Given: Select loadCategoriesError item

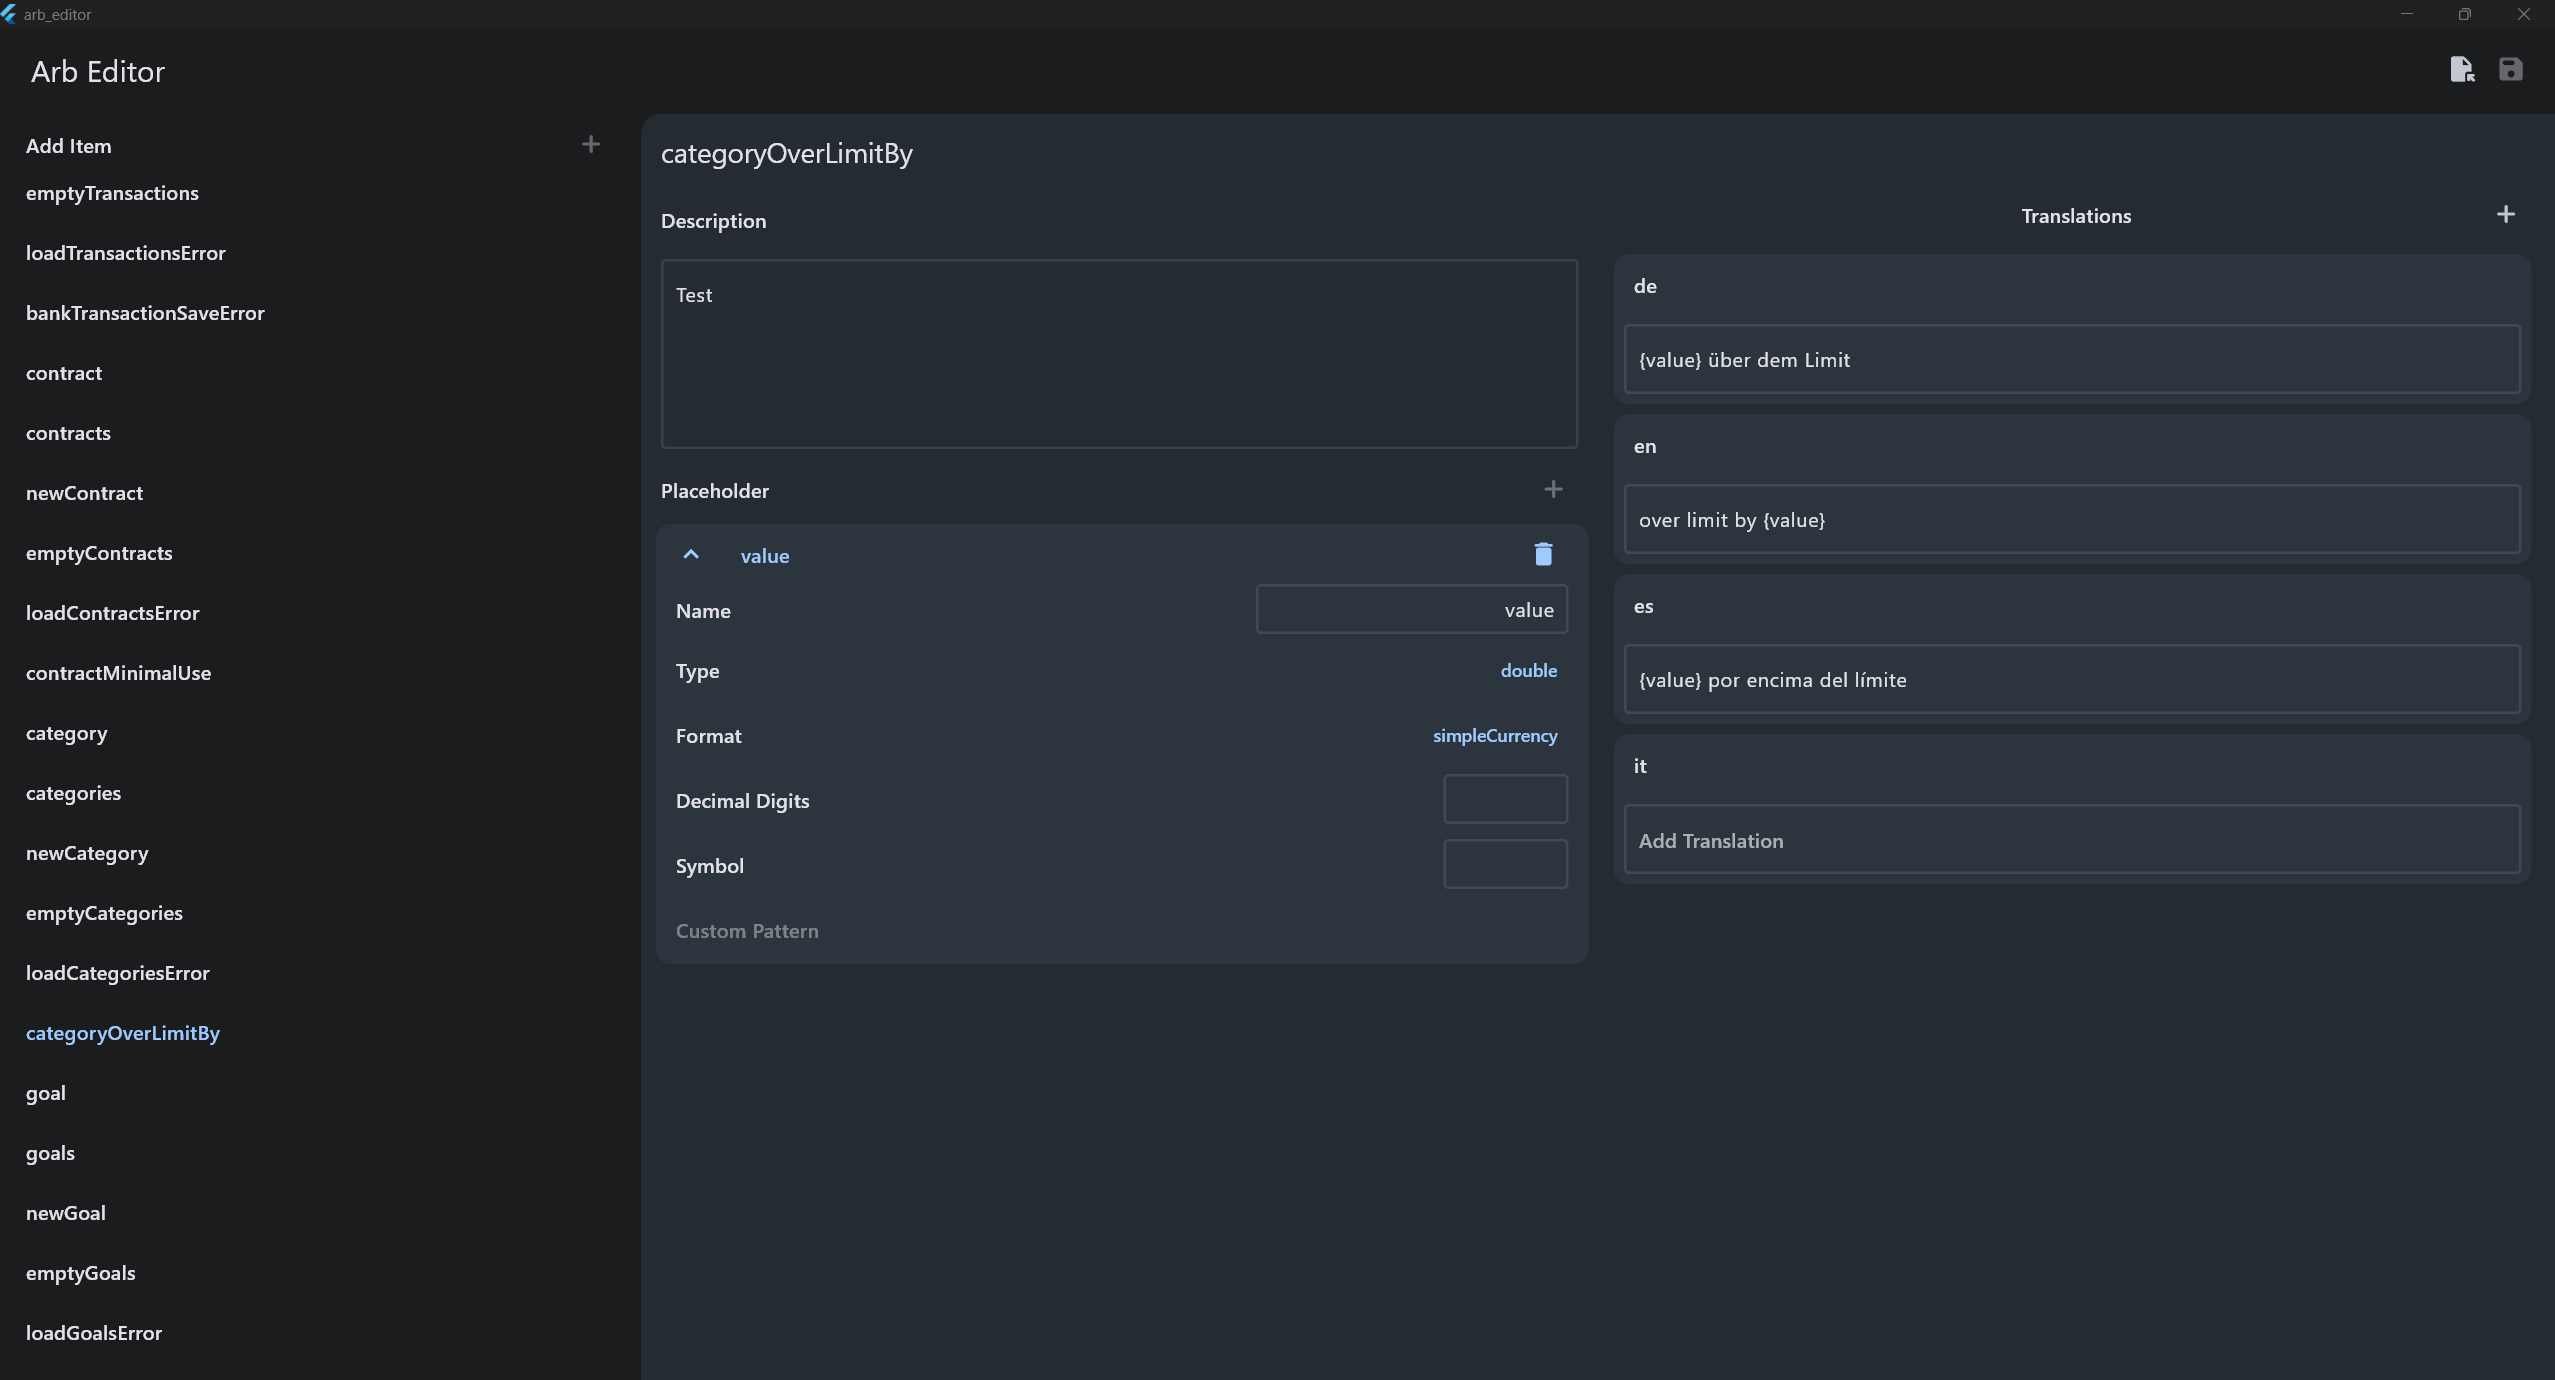Looking at the screenshot, I should (118, 973).
